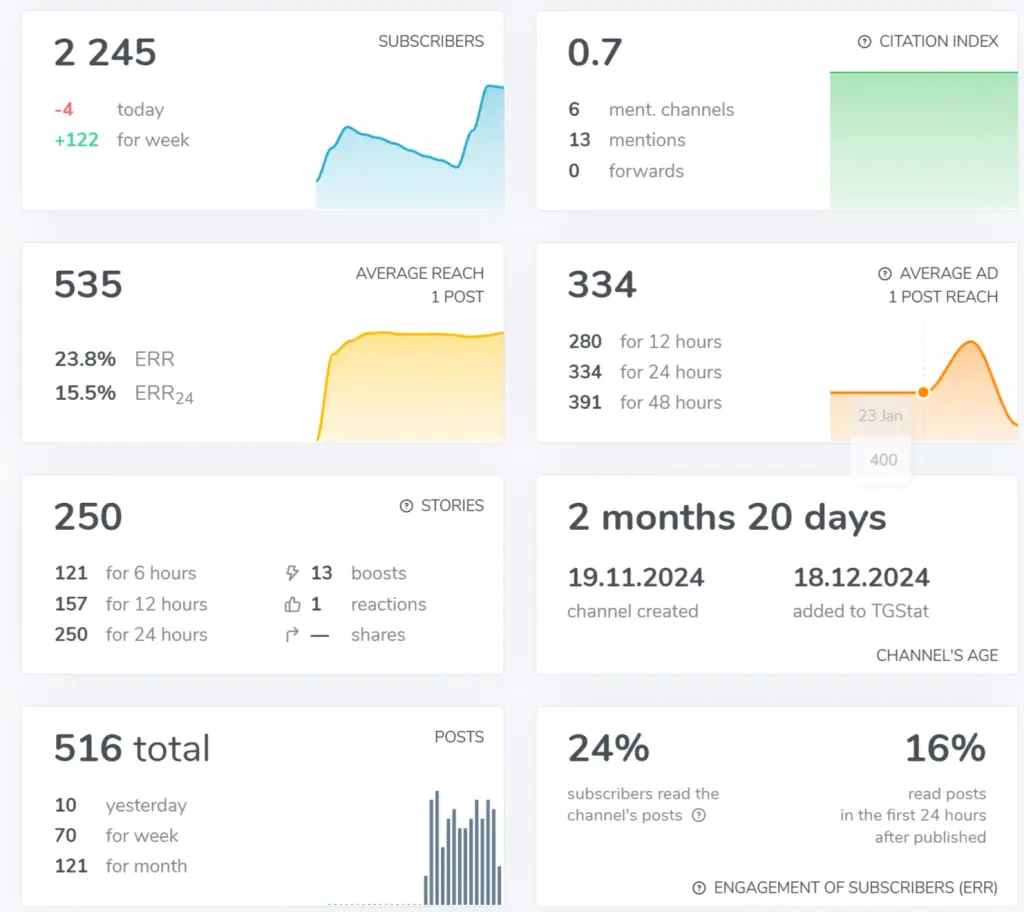Viewport: 1024px width, 912px height.
Task: Open the help icon beside ENGAGEMENT OF SUBSCRIBERS
Action: tap(699, 888)
